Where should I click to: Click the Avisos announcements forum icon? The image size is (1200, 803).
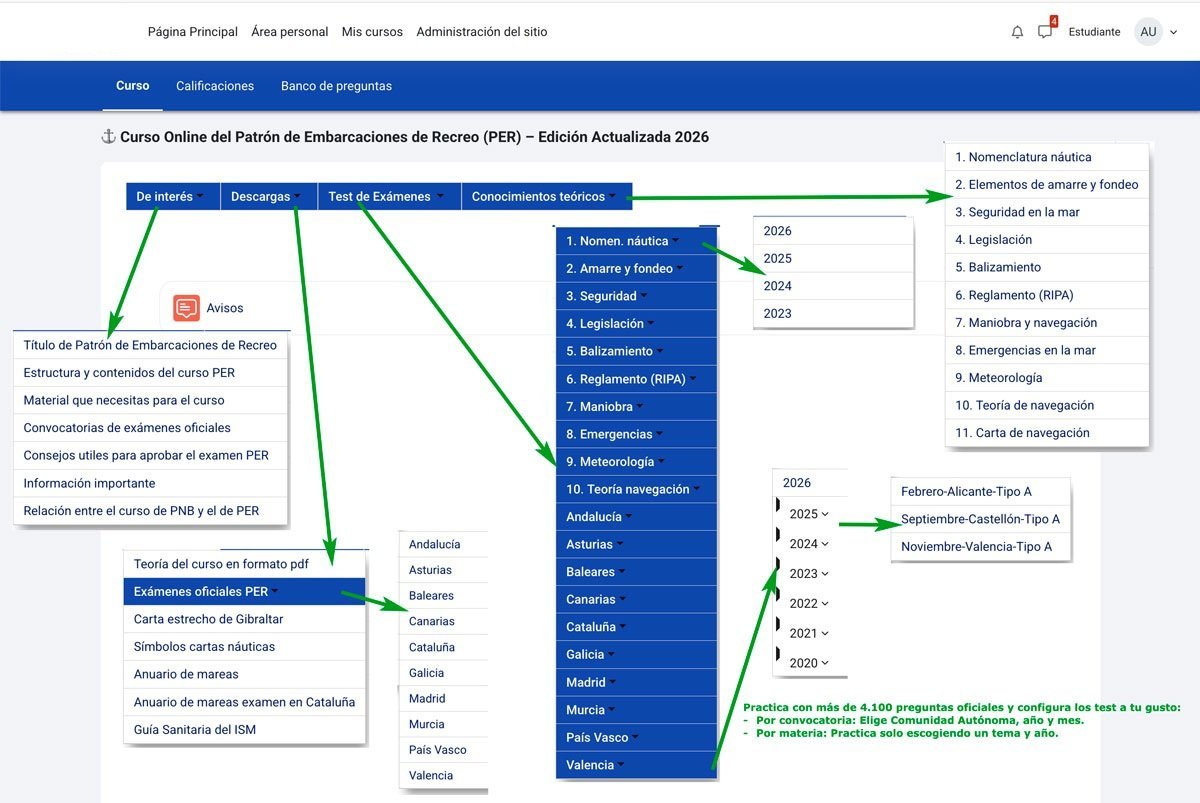point(185,307)
